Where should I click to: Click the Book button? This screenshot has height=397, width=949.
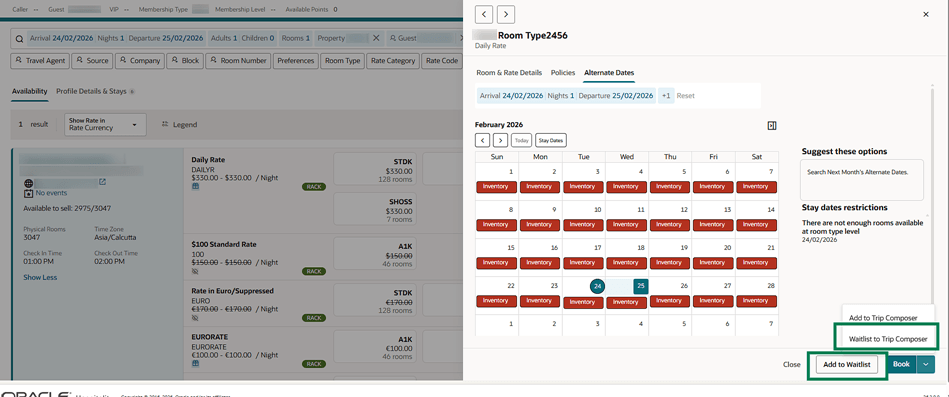[x=902, y=364]
